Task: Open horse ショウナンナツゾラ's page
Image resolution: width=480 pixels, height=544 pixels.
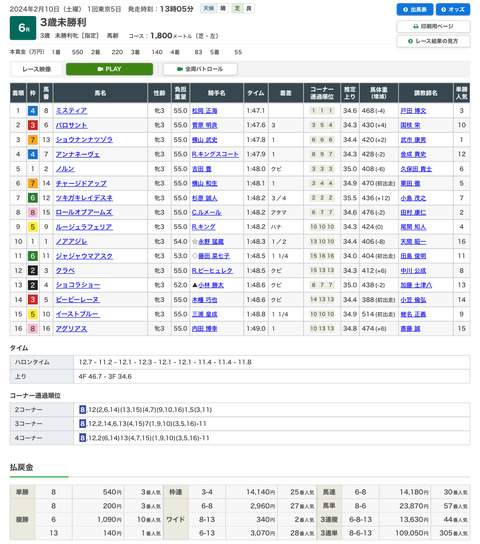Action: click(84, 140)
